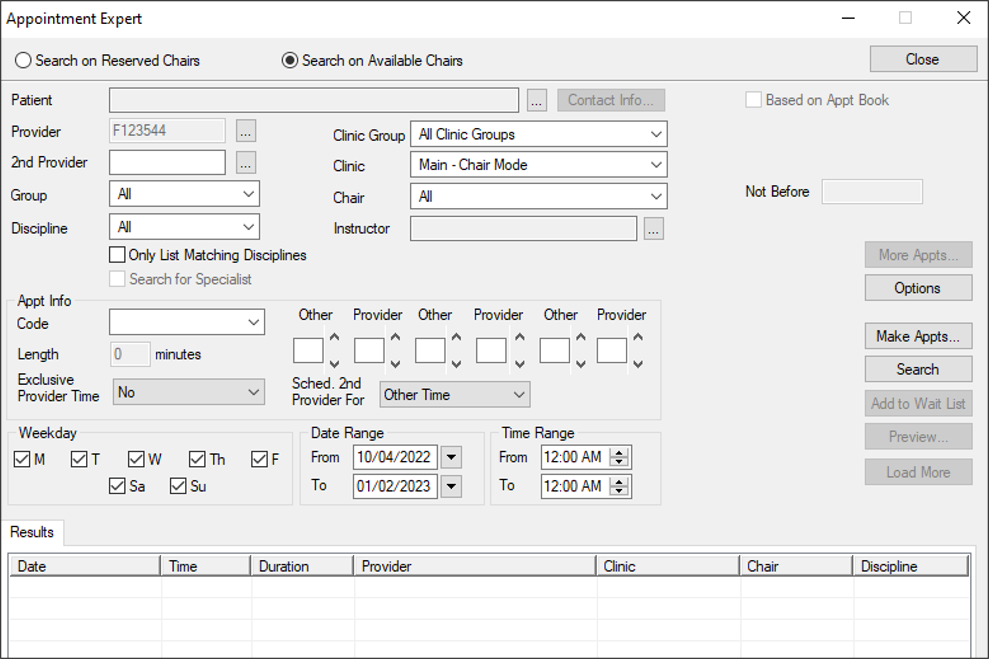Expand the Discipline dropdown

click(184, 227)
